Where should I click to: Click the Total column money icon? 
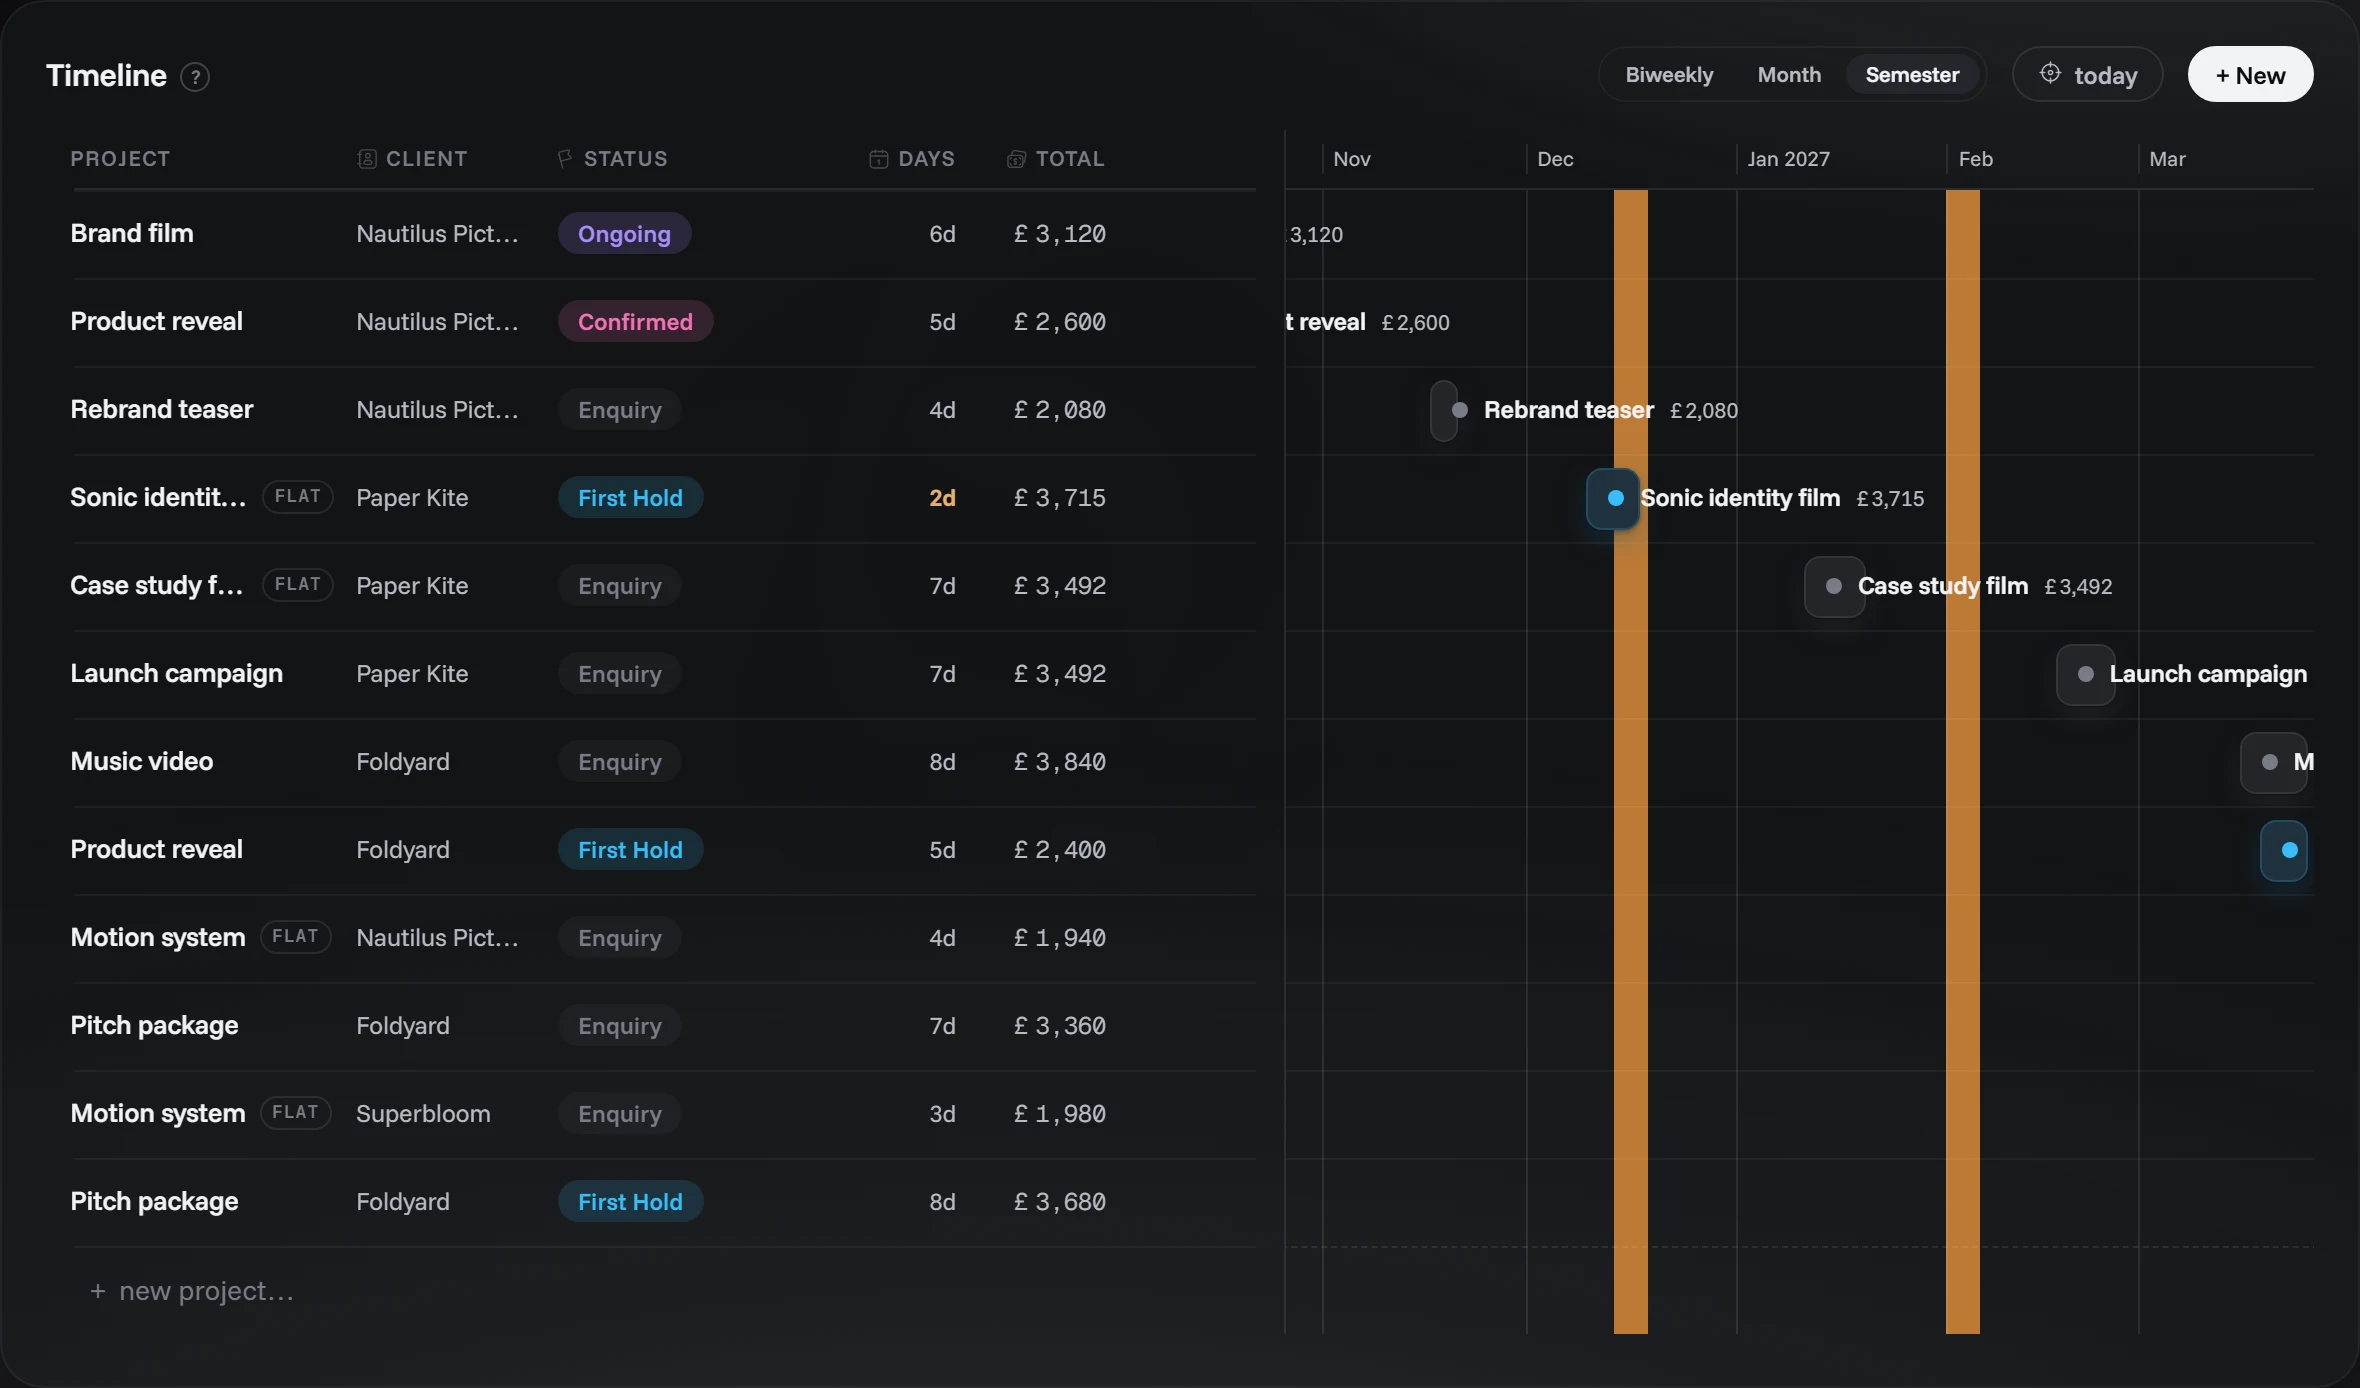pyautogui.click(x=1016, y=159)
